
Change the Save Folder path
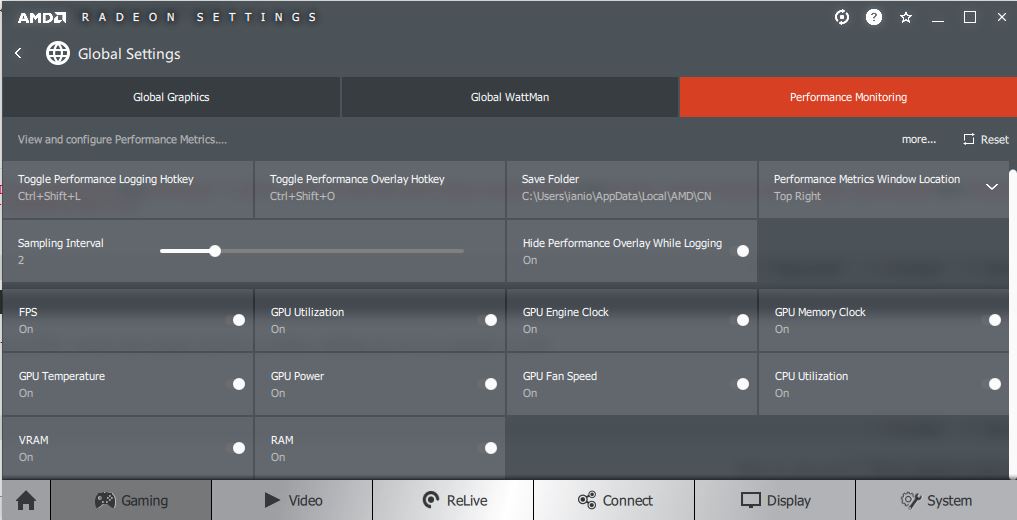point(631,187)
